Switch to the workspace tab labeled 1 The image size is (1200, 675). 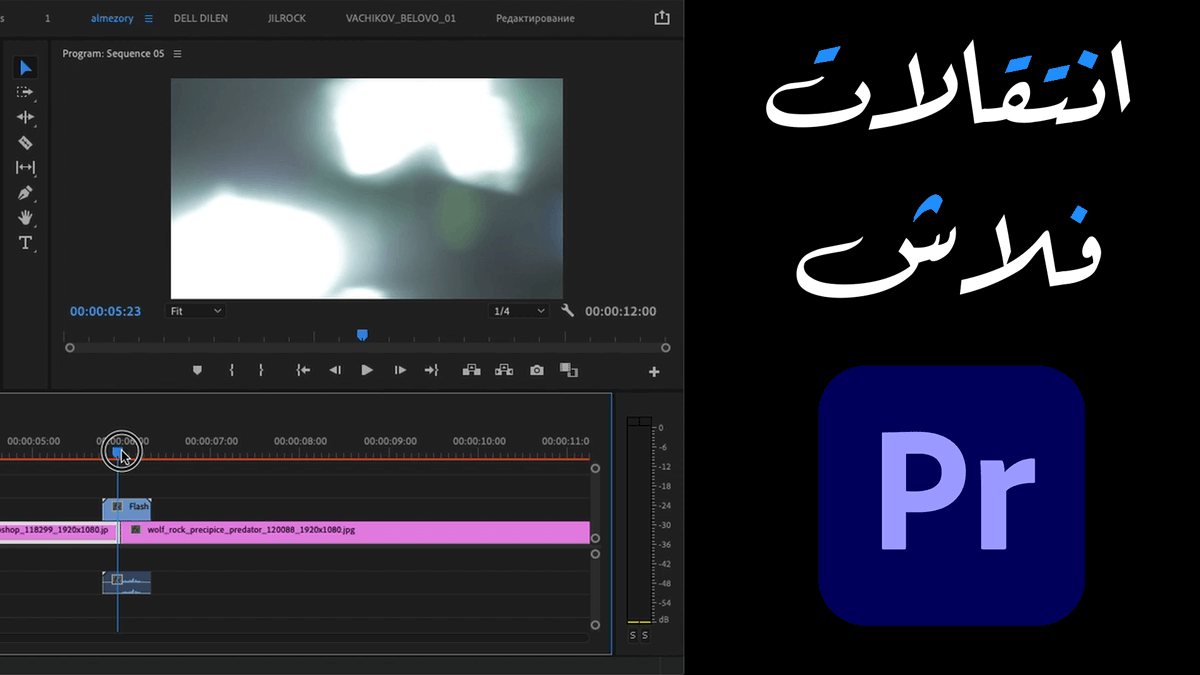(47, 19)
